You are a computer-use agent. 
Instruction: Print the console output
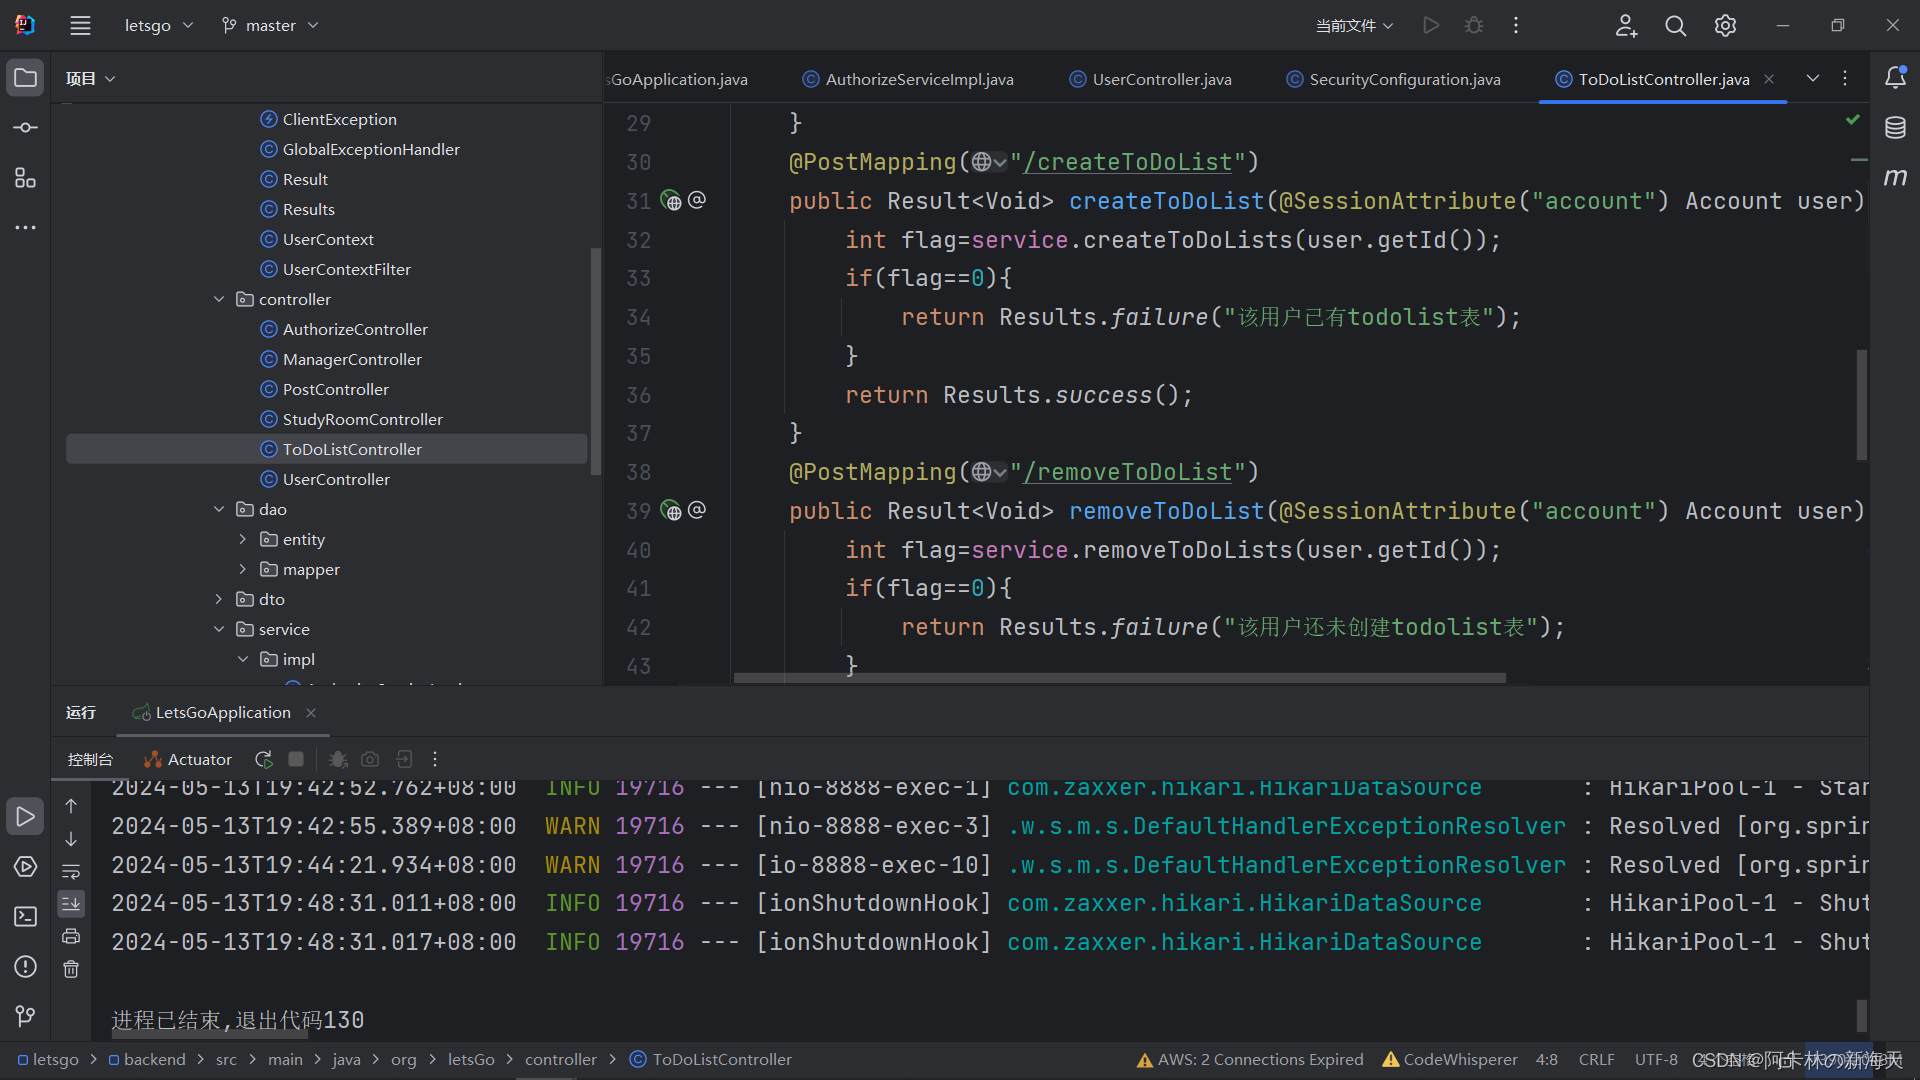click(71, 937)
